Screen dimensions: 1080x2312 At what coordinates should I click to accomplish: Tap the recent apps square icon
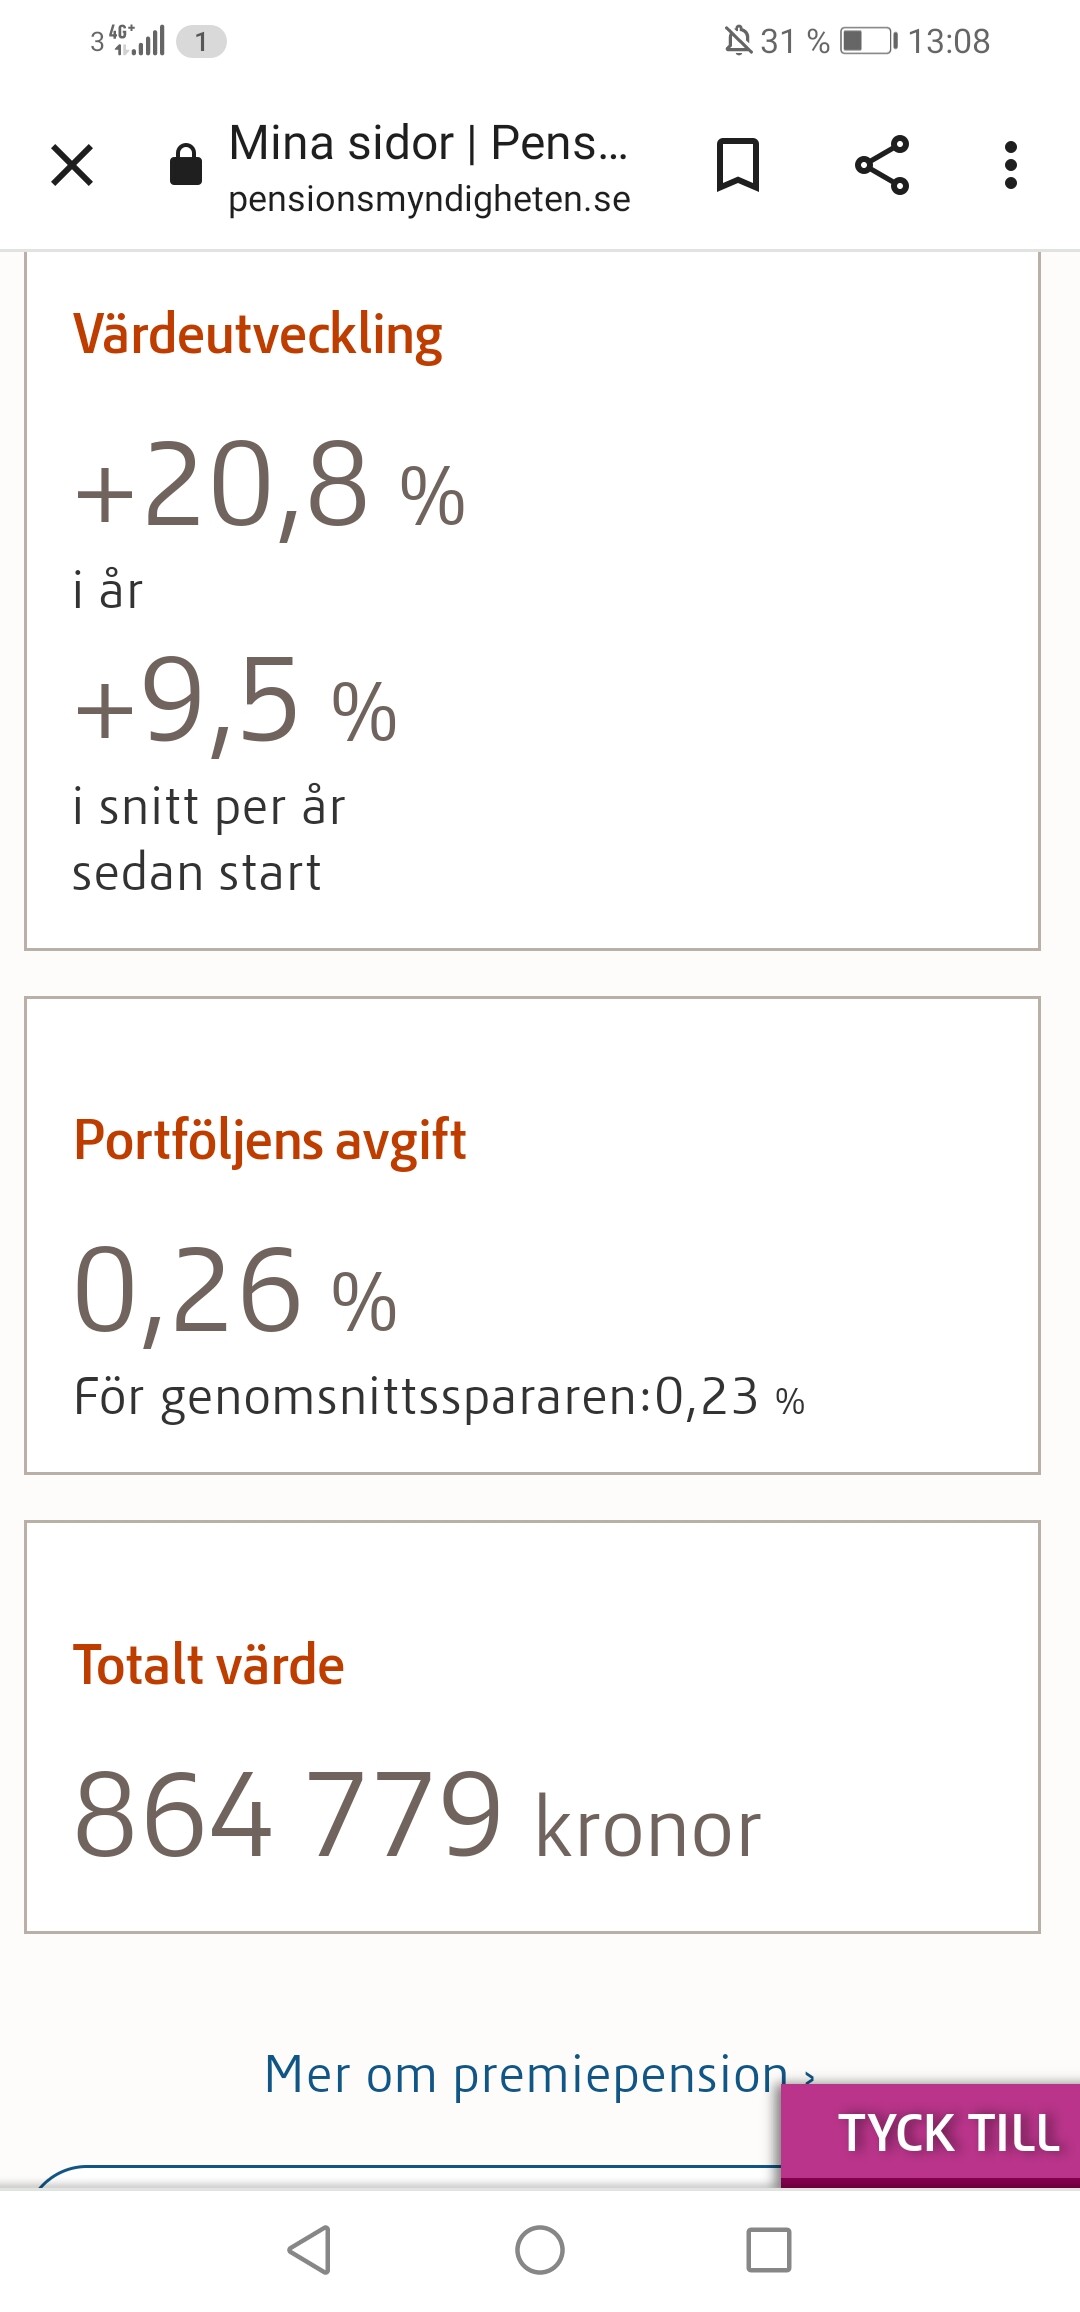click(x=769, y=2250)
